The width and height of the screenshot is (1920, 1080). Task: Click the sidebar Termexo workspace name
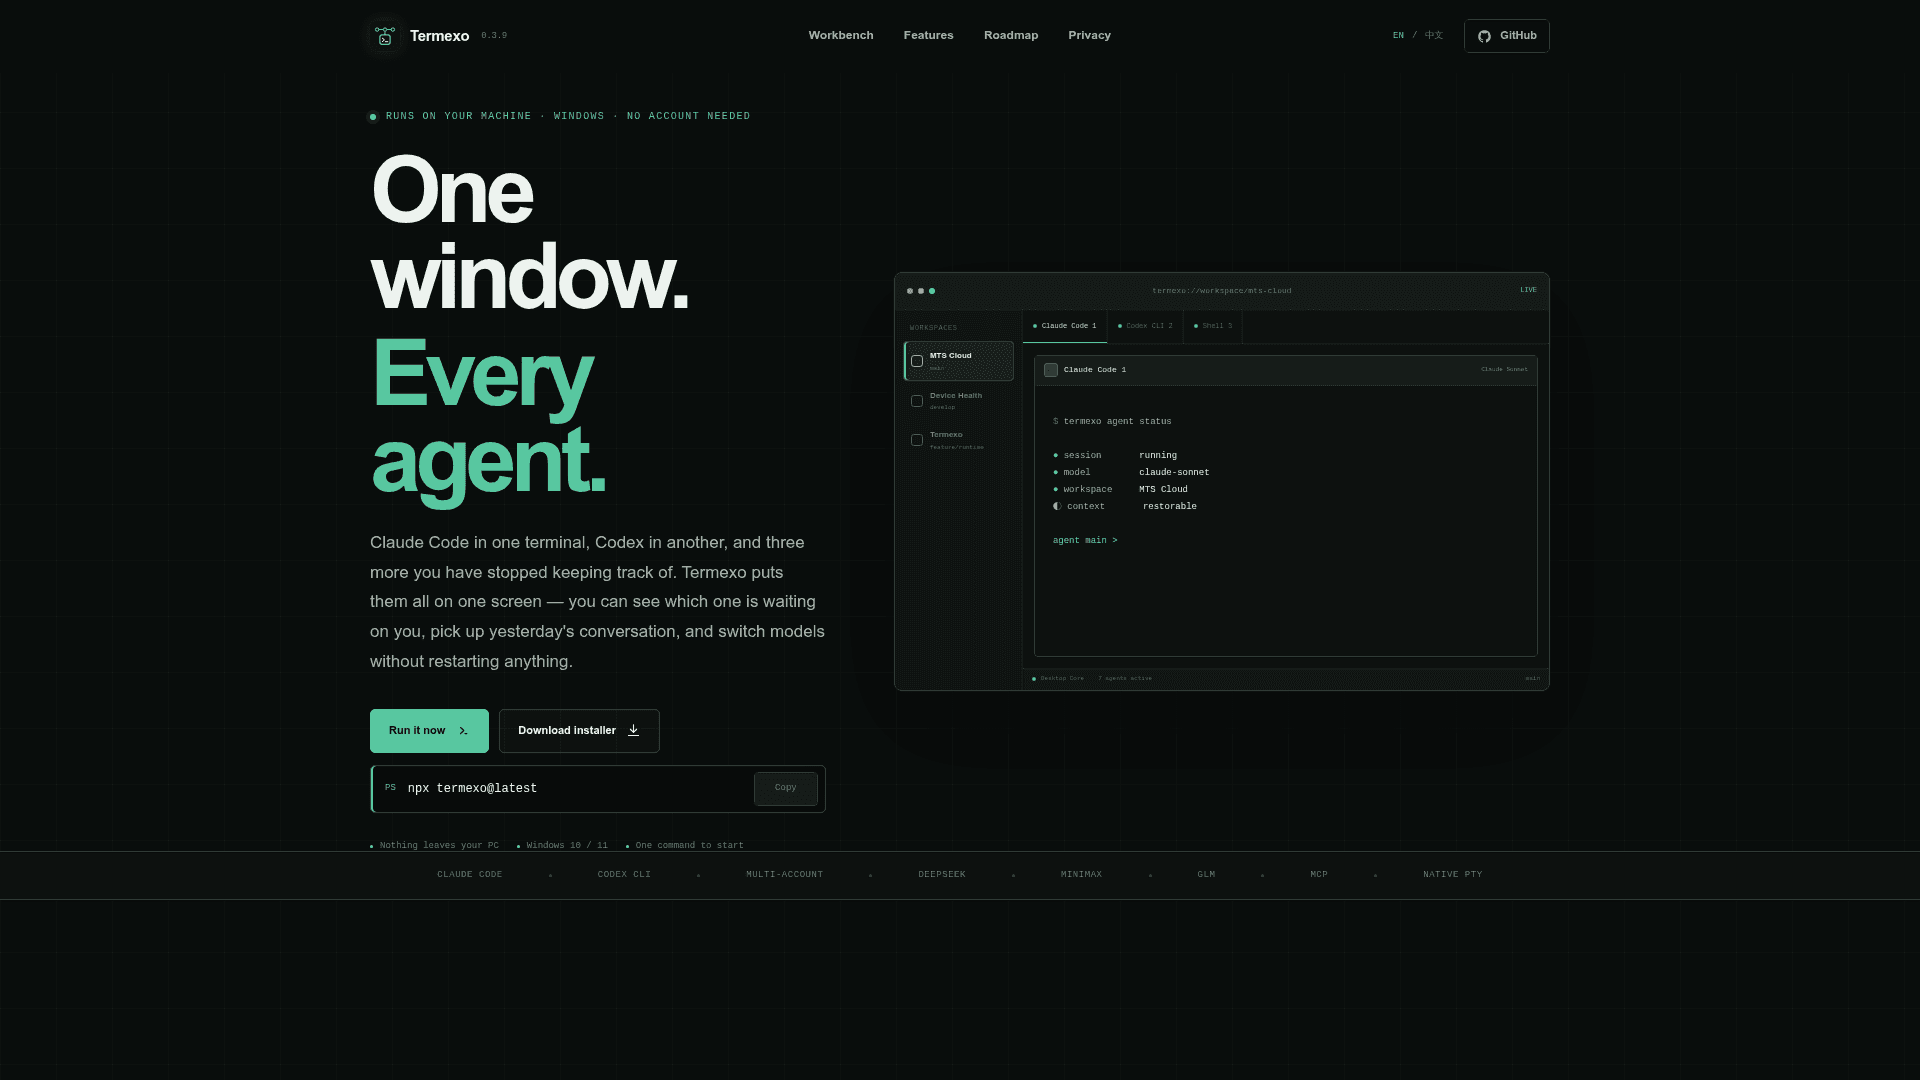coord(946,434)
